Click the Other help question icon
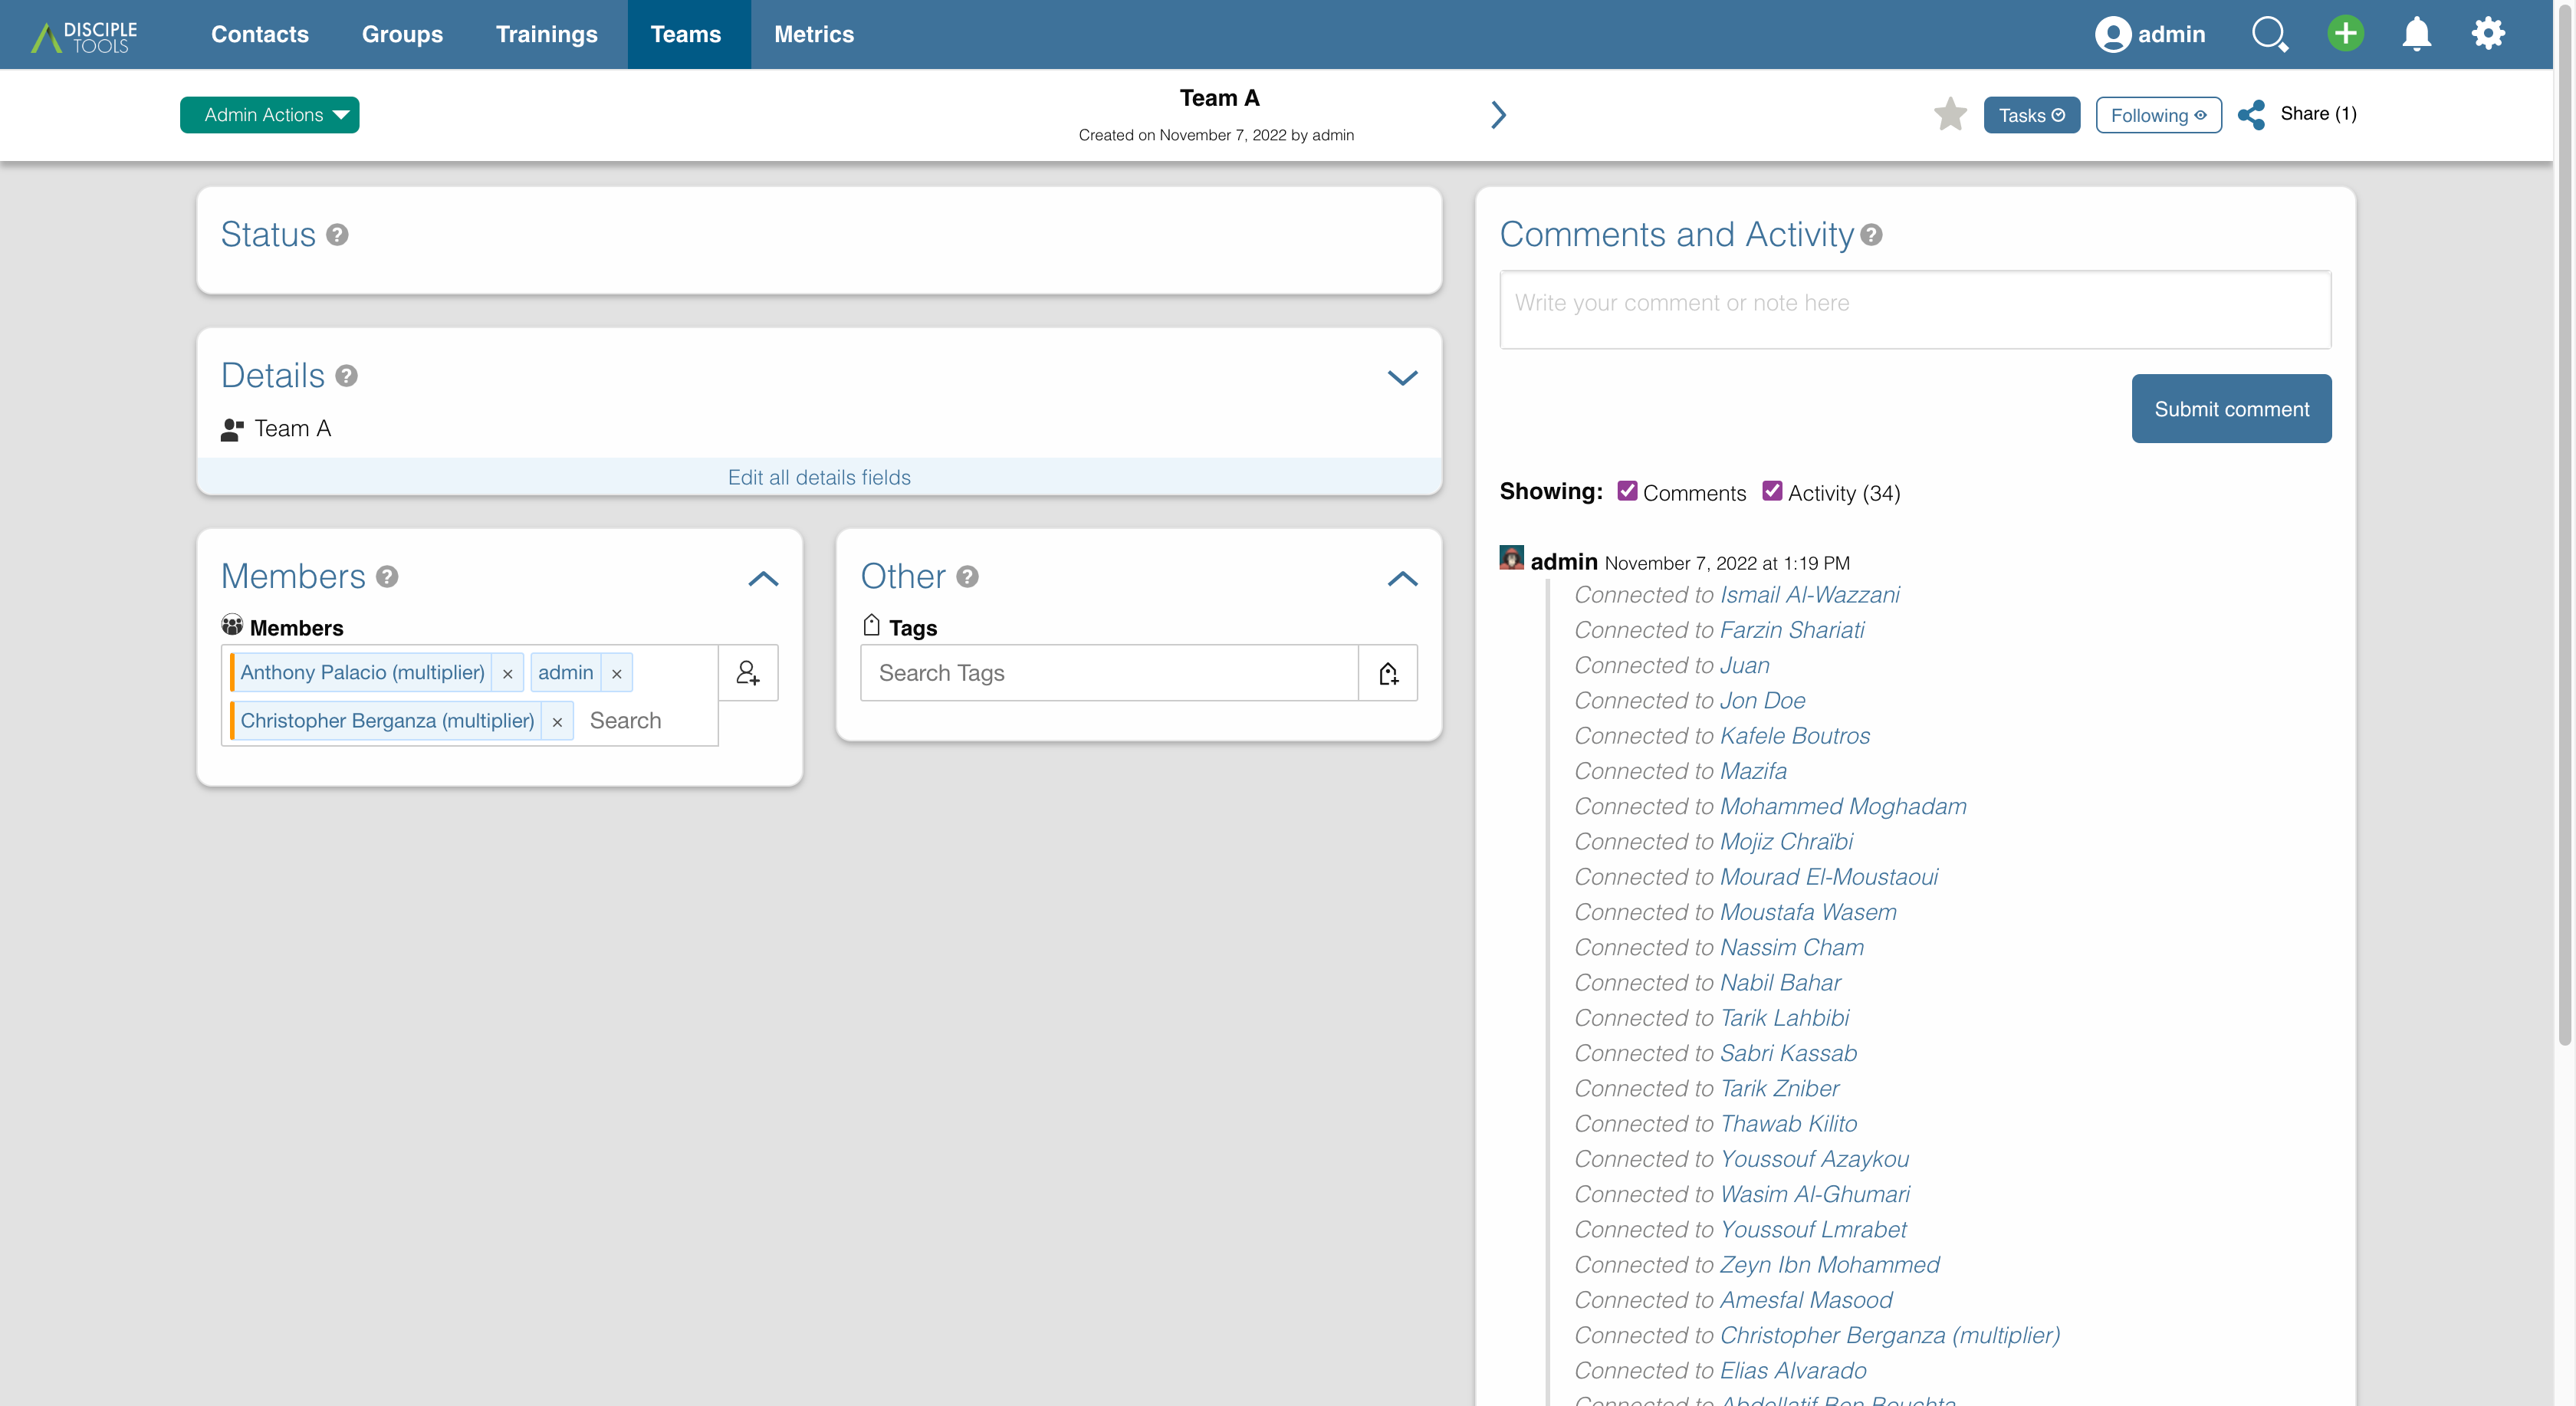The width and height of the screenshot is (2576, 1406). pos(967,577)
